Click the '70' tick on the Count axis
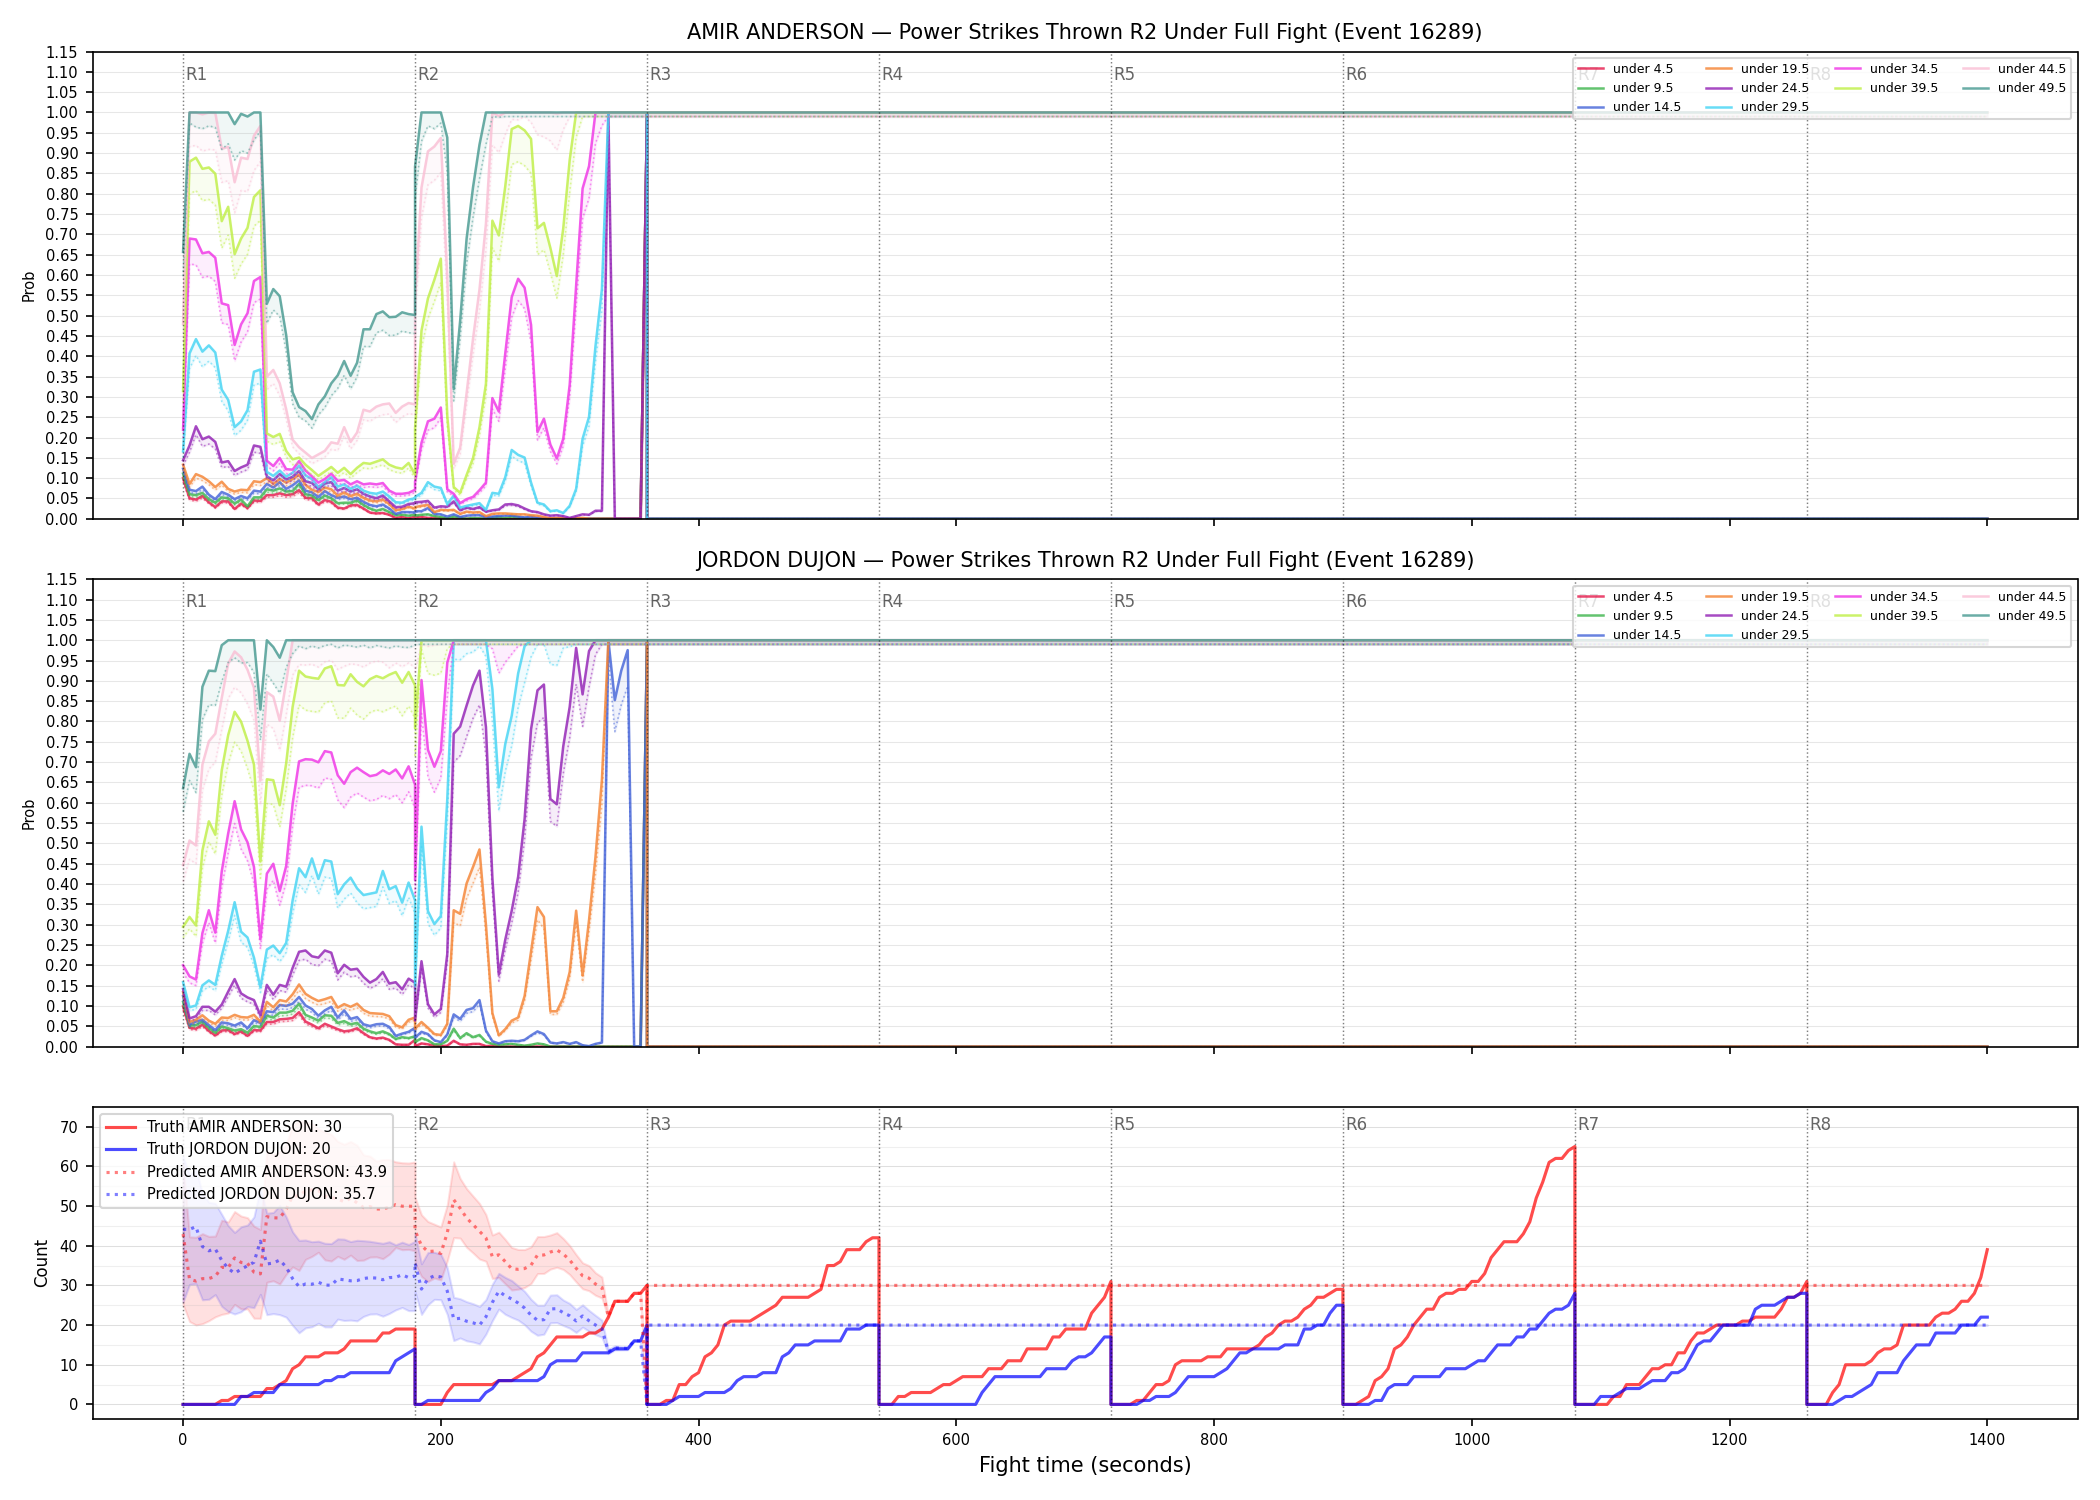Screen dimensions: 2100x1500 [69, 1127]
